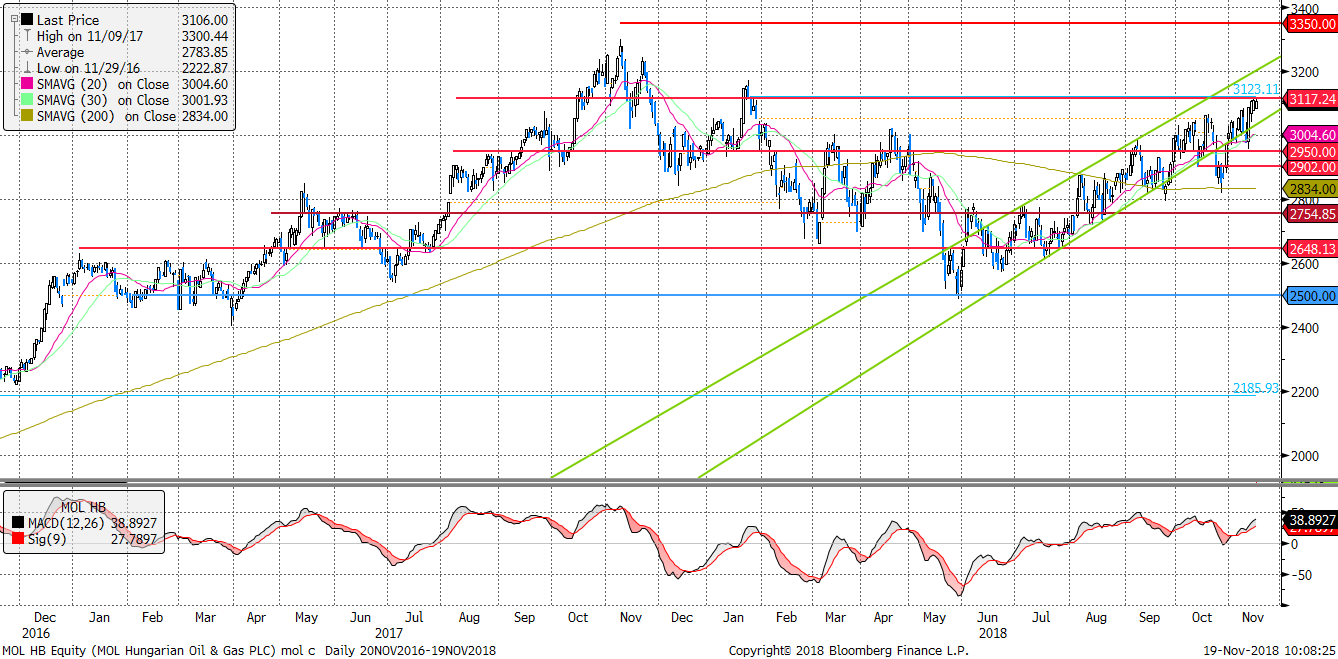The height and width of the screenshot is (659, 1338).
Task: Click the 2017 year label on time axis
Action: pos(389,633)
